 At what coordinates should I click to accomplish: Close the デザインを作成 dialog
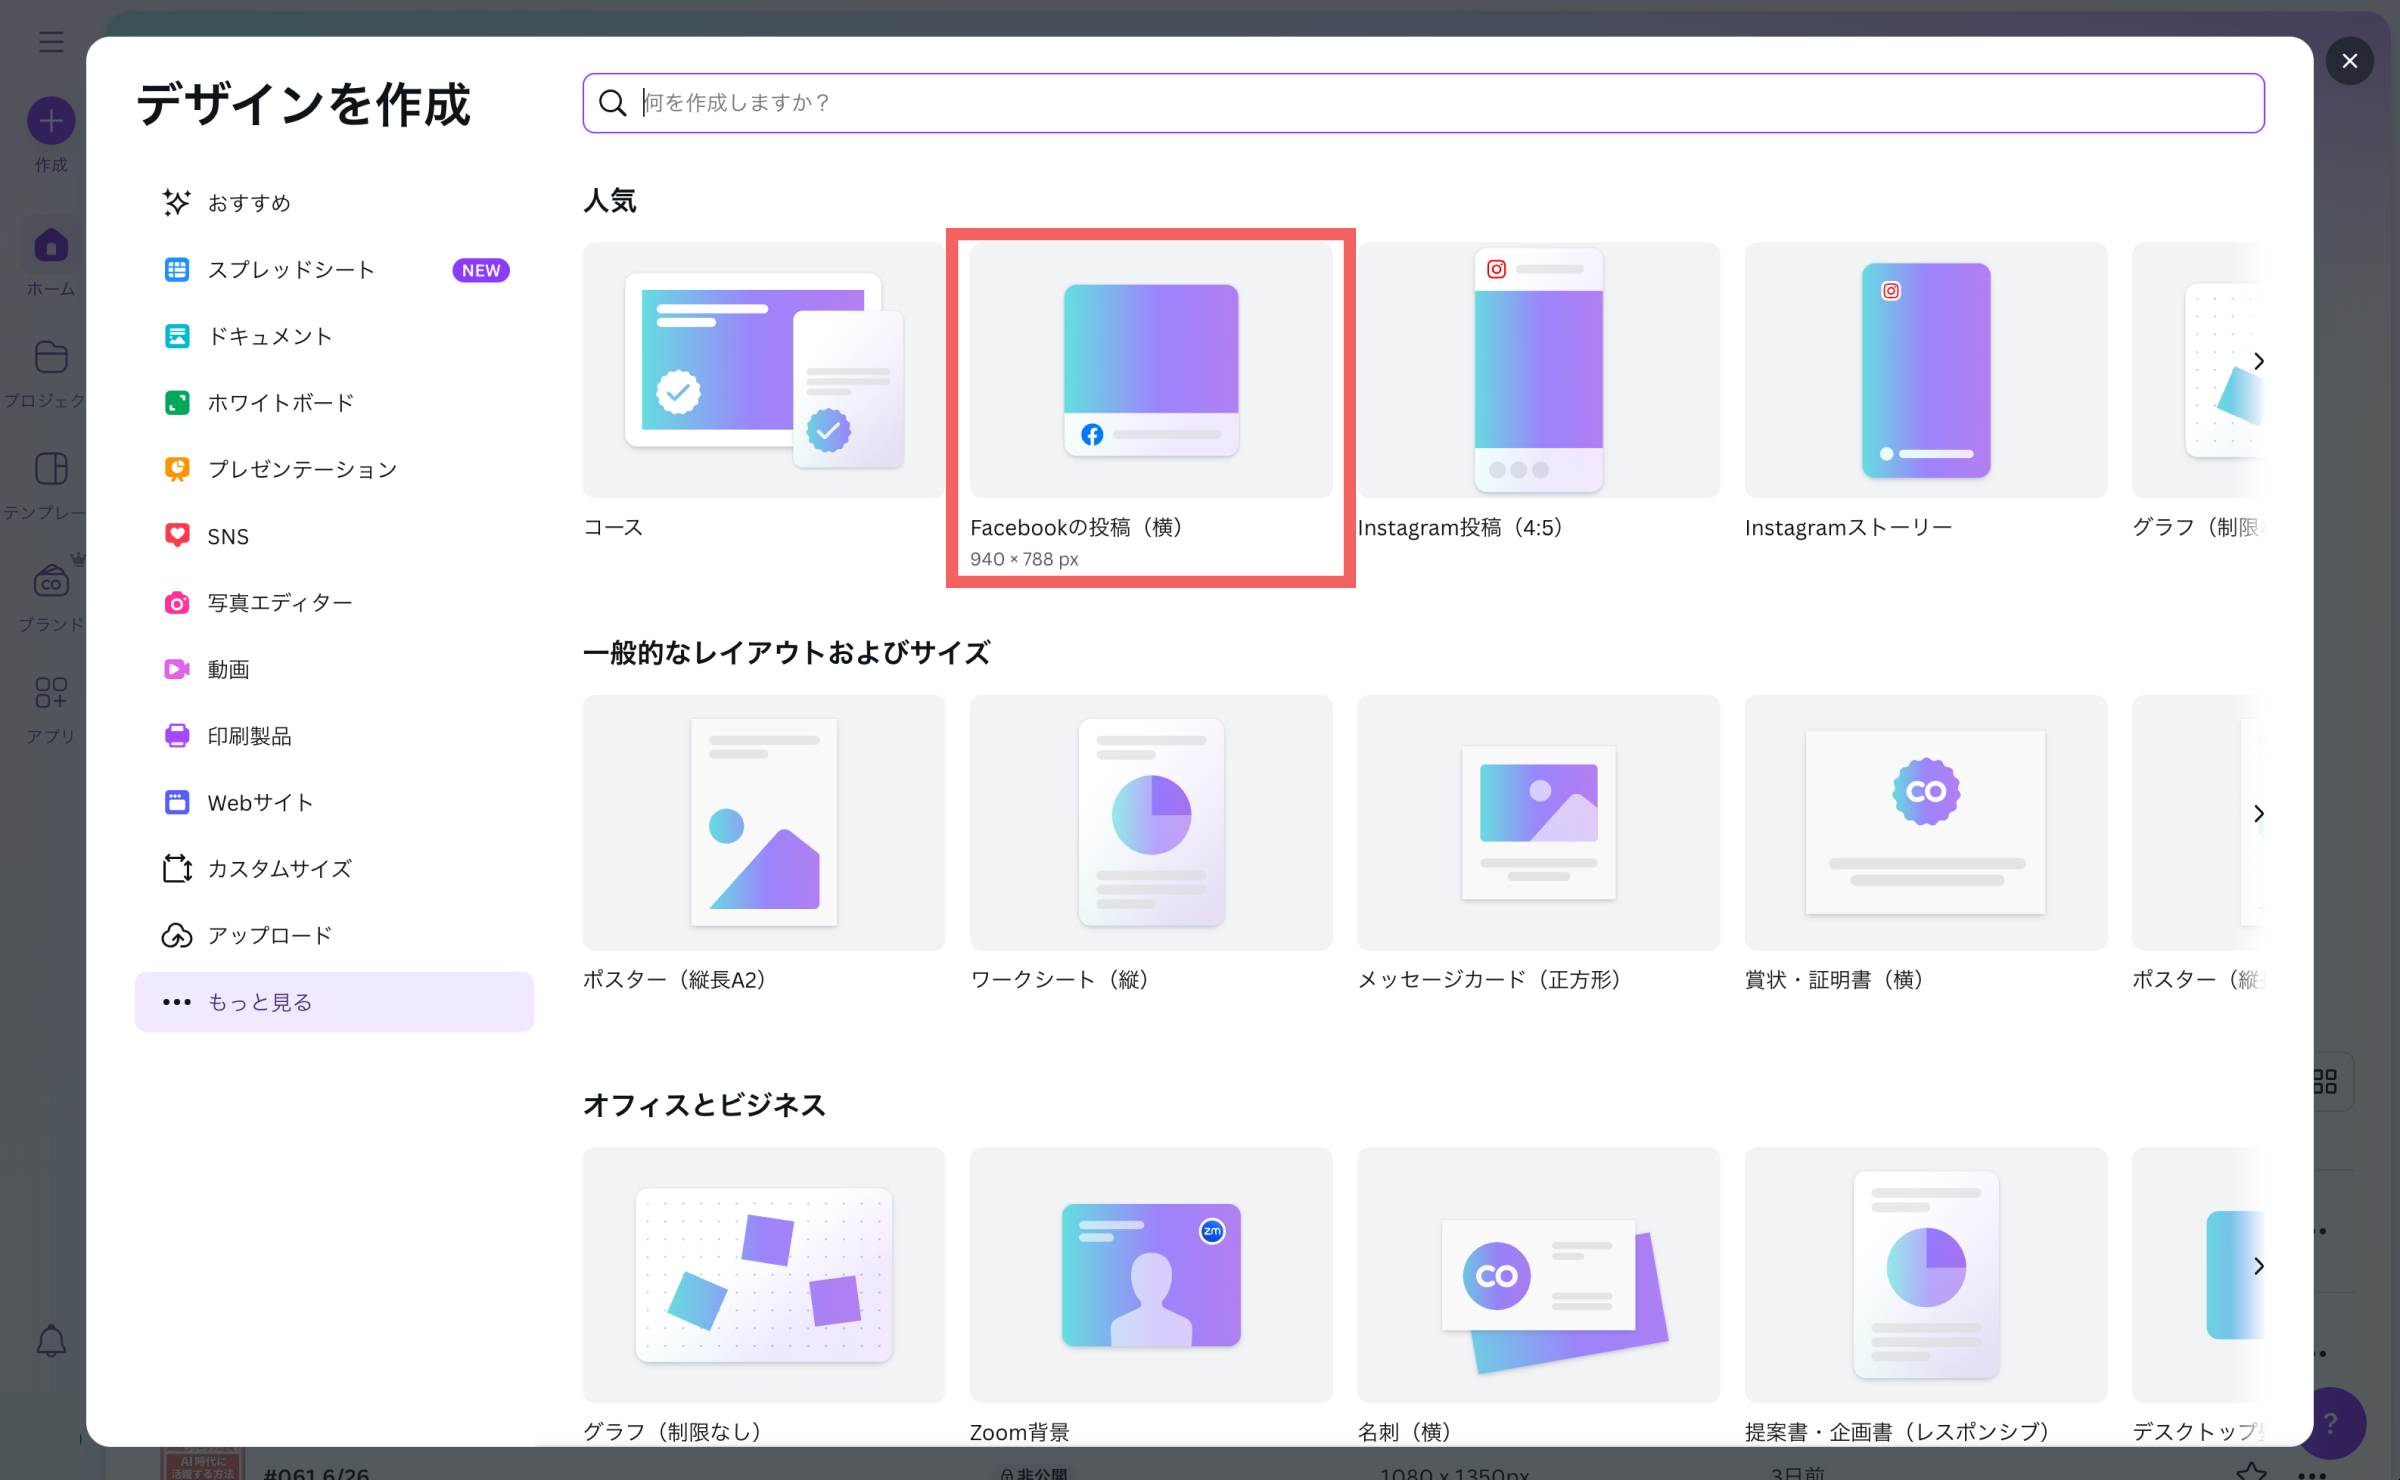pos(2349,61)
